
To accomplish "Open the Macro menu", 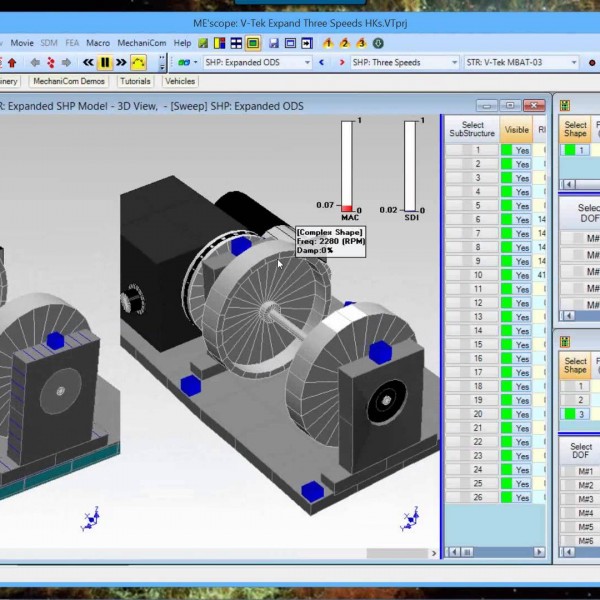I will pyautogui.click(x=98, y=44).
